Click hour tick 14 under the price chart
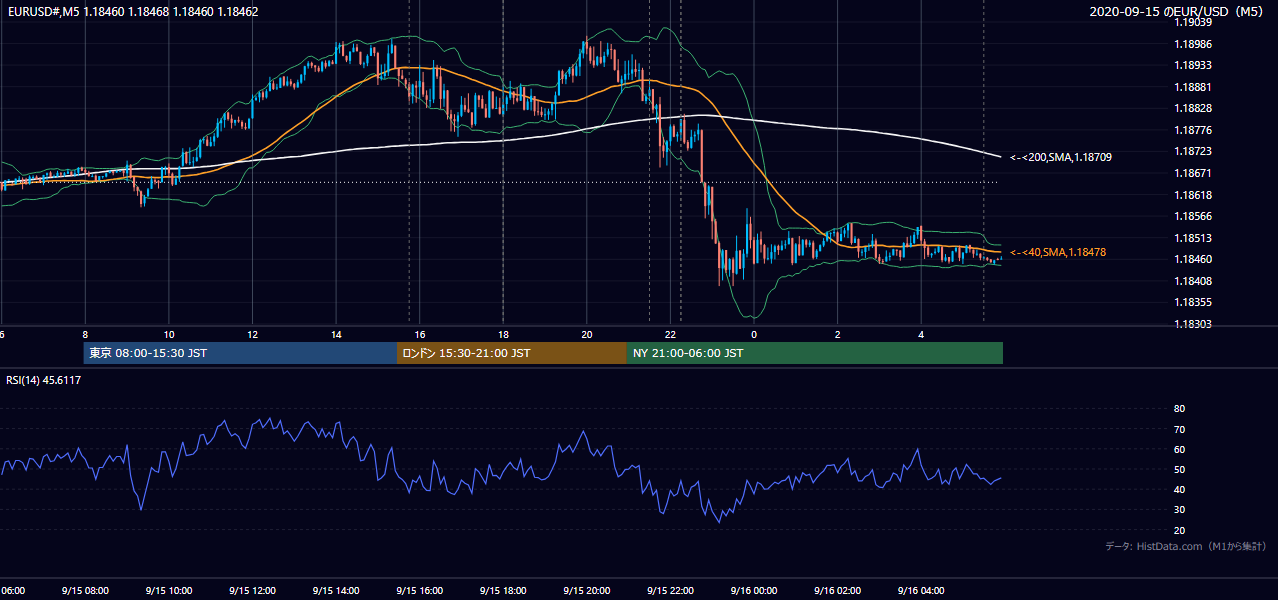The image size is (1278, 600). coord(336,335)
